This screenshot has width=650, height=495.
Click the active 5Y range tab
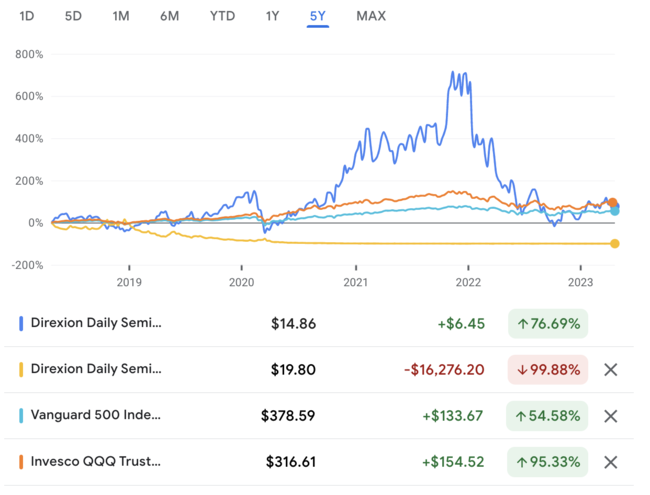318,16
